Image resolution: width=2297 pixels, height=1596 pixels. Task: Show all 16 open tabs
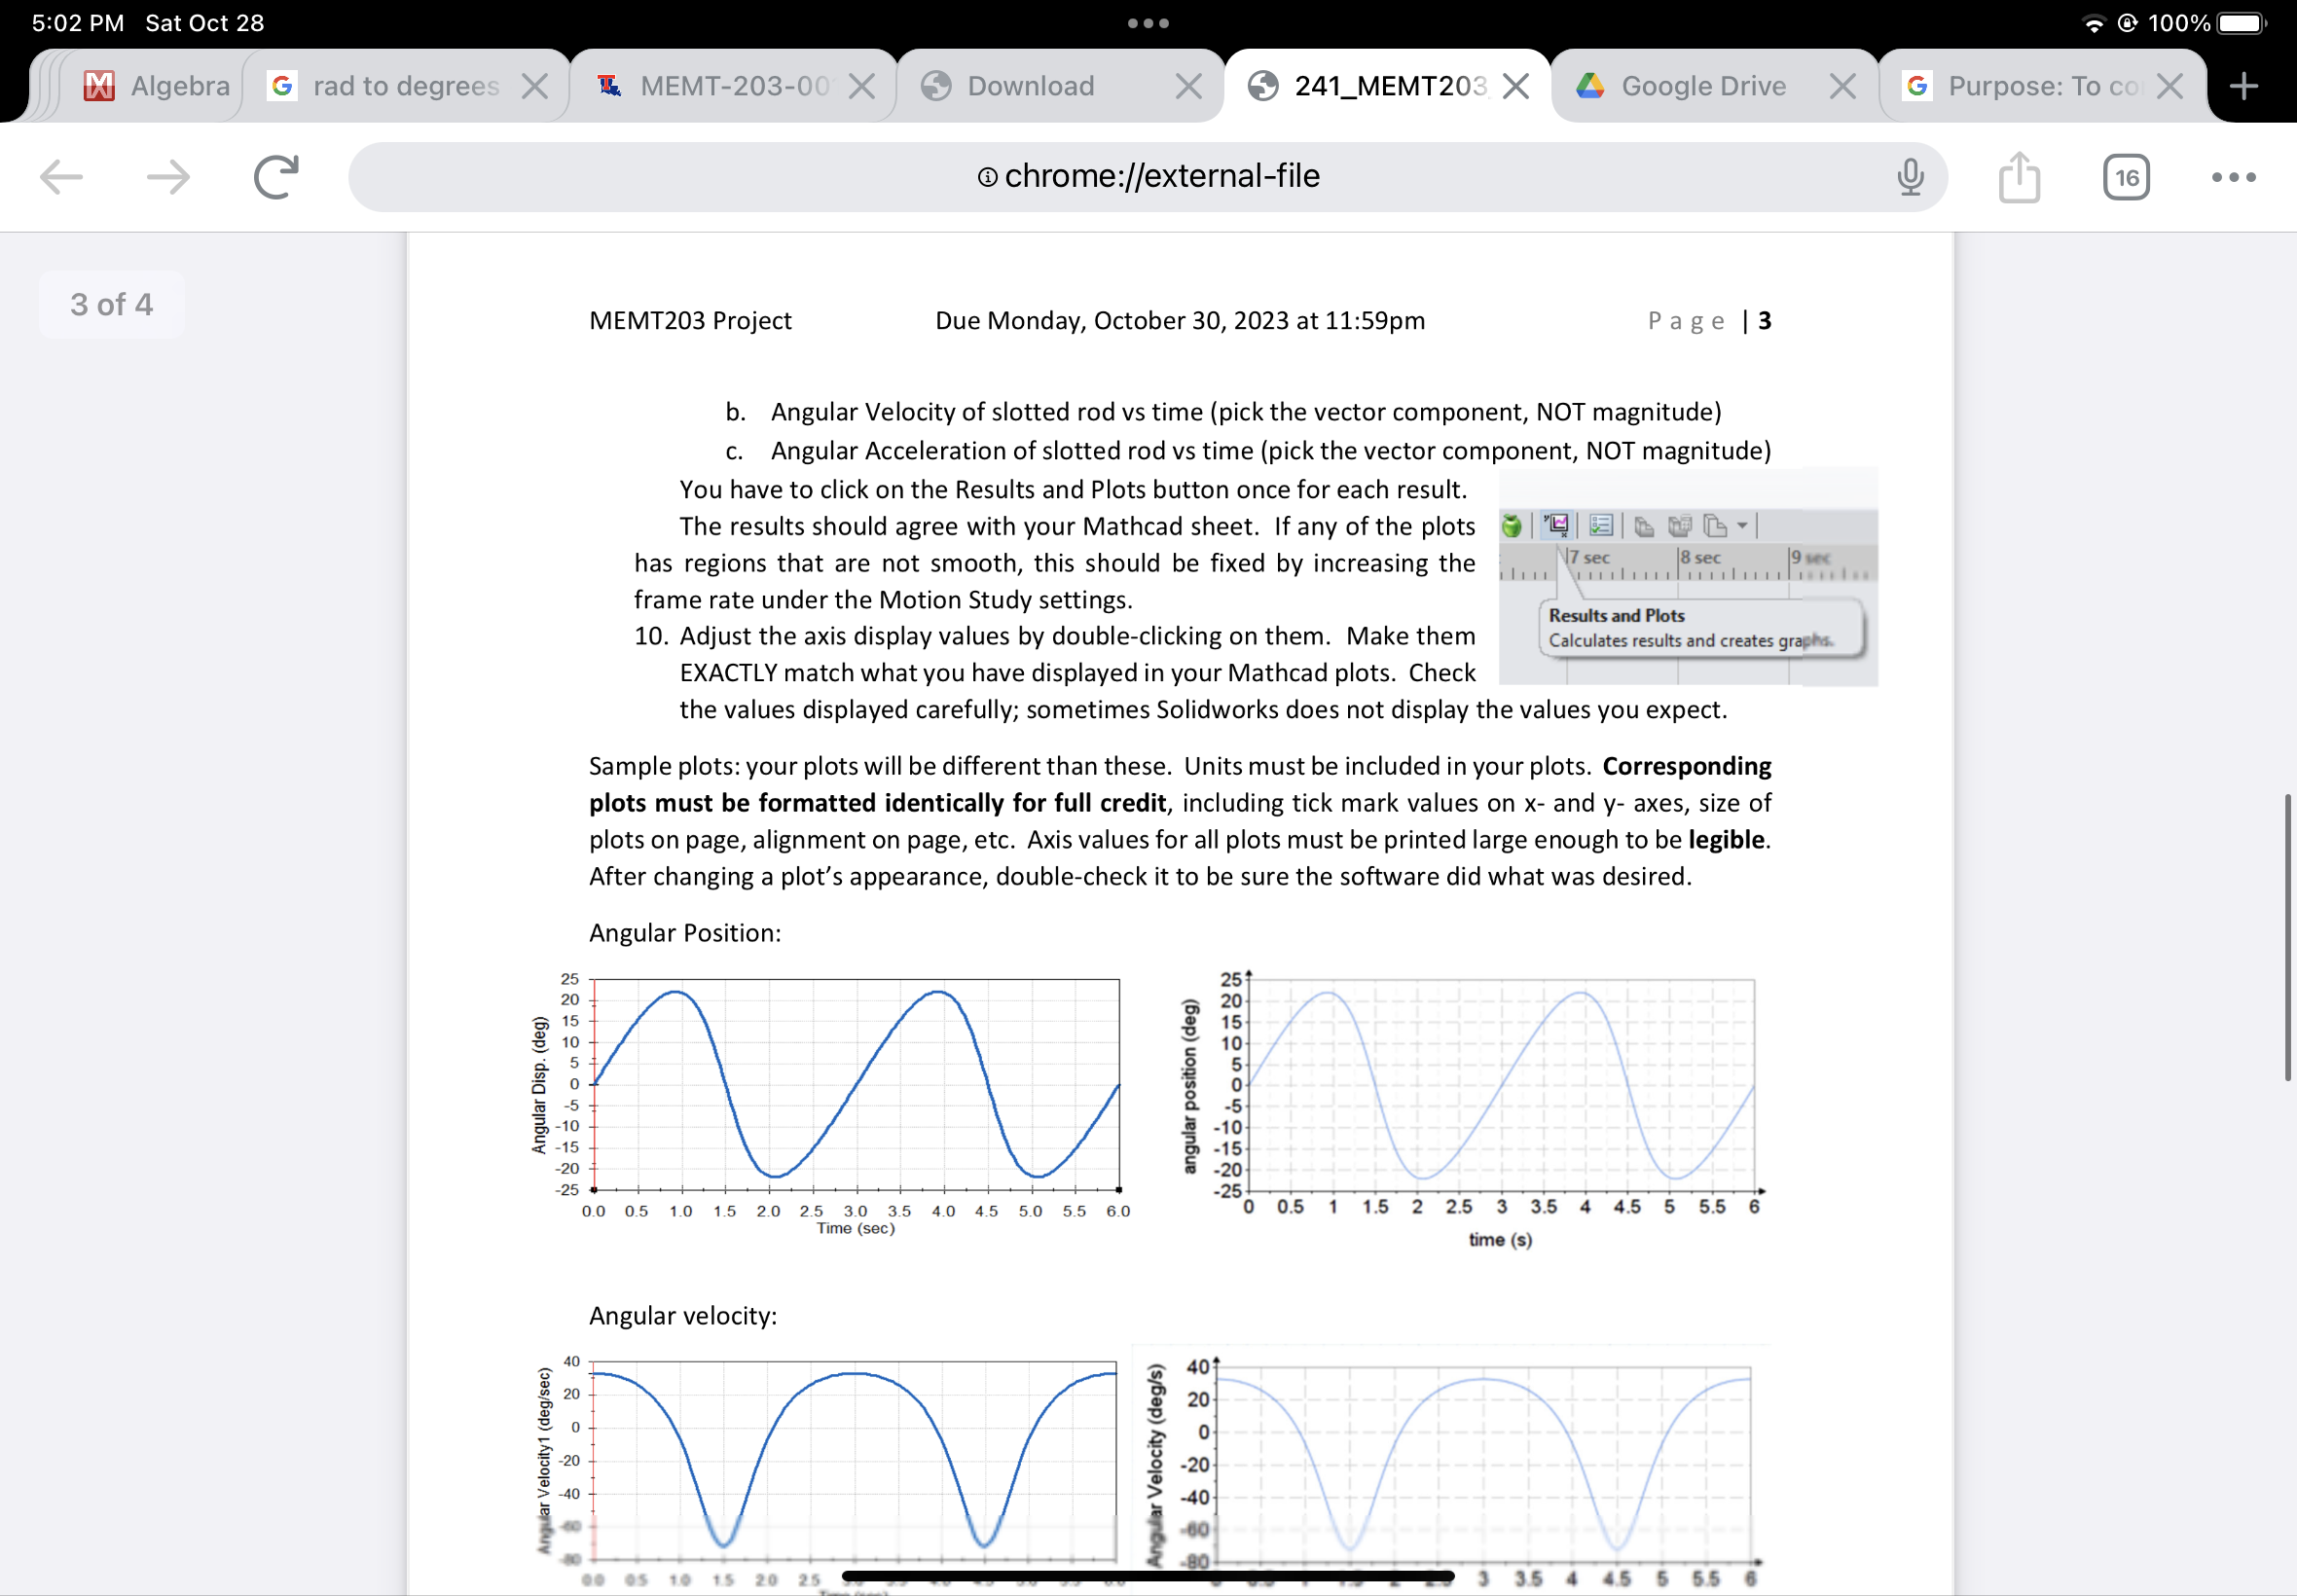[x=2127, y=177]
